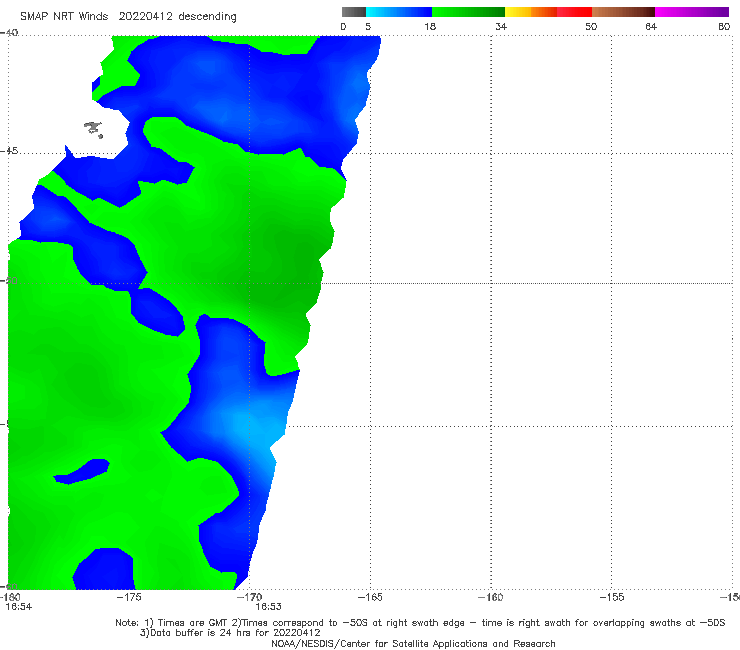Click the 'SMAP NRT Winds 20220412 descending' title

point(128,17)
